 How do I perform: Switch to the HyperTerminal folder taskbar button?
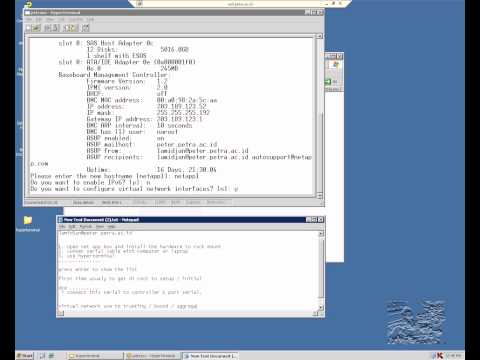(95, 356)
